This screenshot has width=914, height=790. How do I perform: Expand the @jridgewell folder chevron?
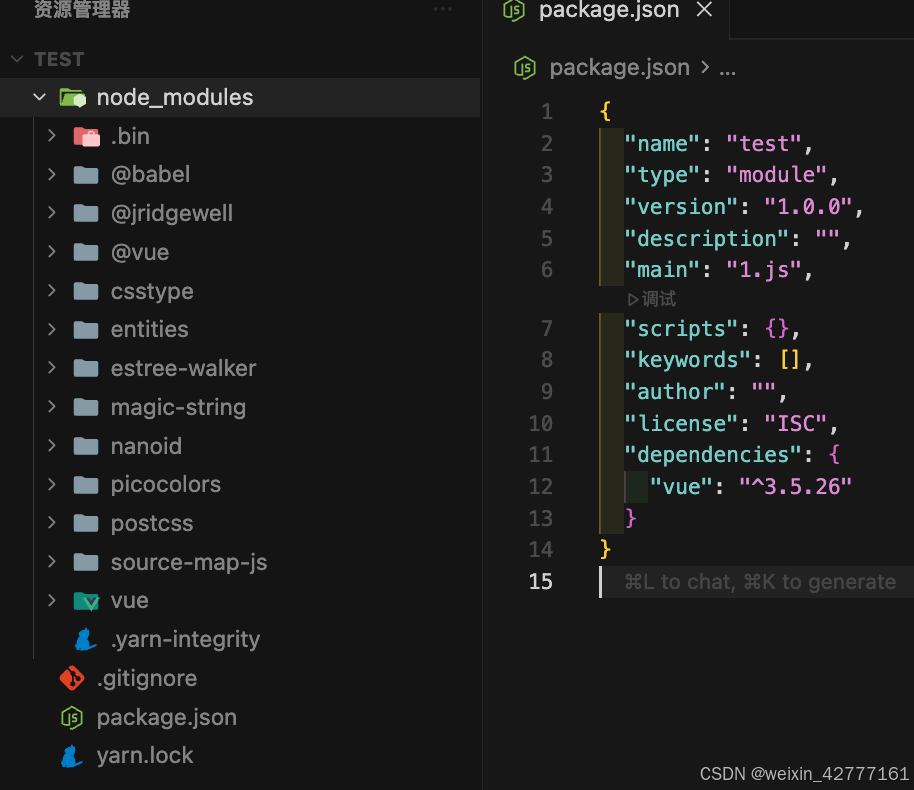[x=52, y=213]
